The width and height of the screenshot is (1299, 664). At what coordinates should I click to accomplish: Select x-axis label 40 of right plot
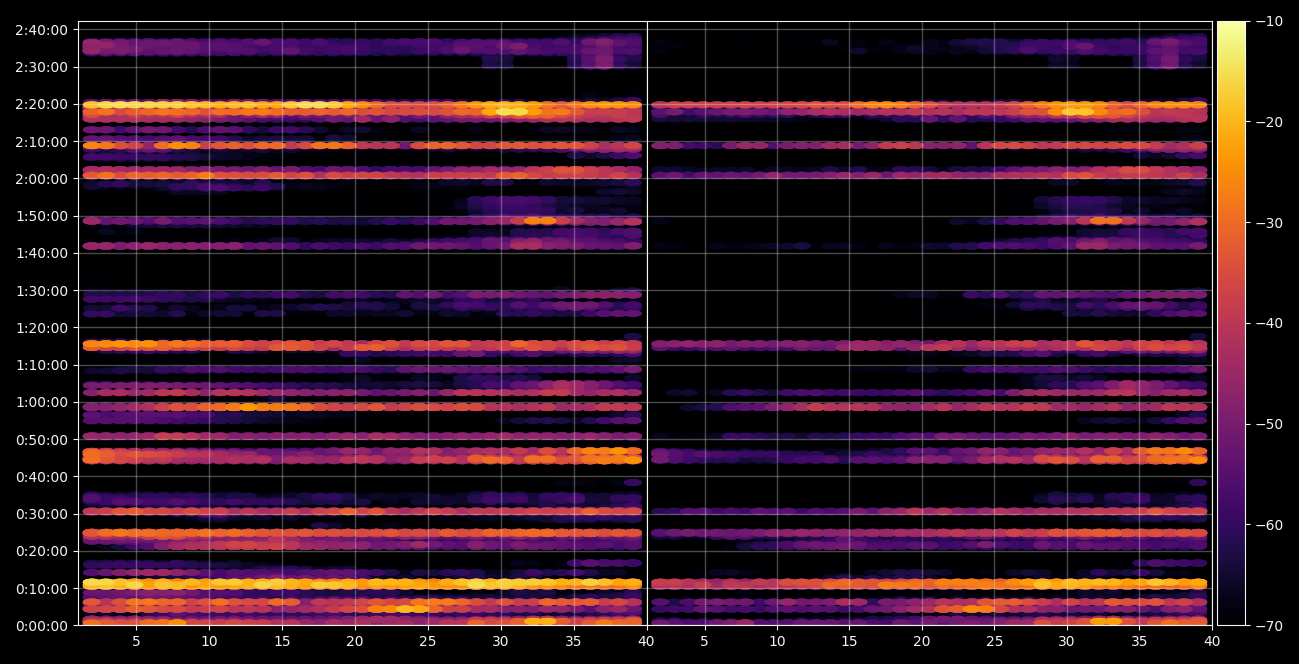pos(1212,642)
